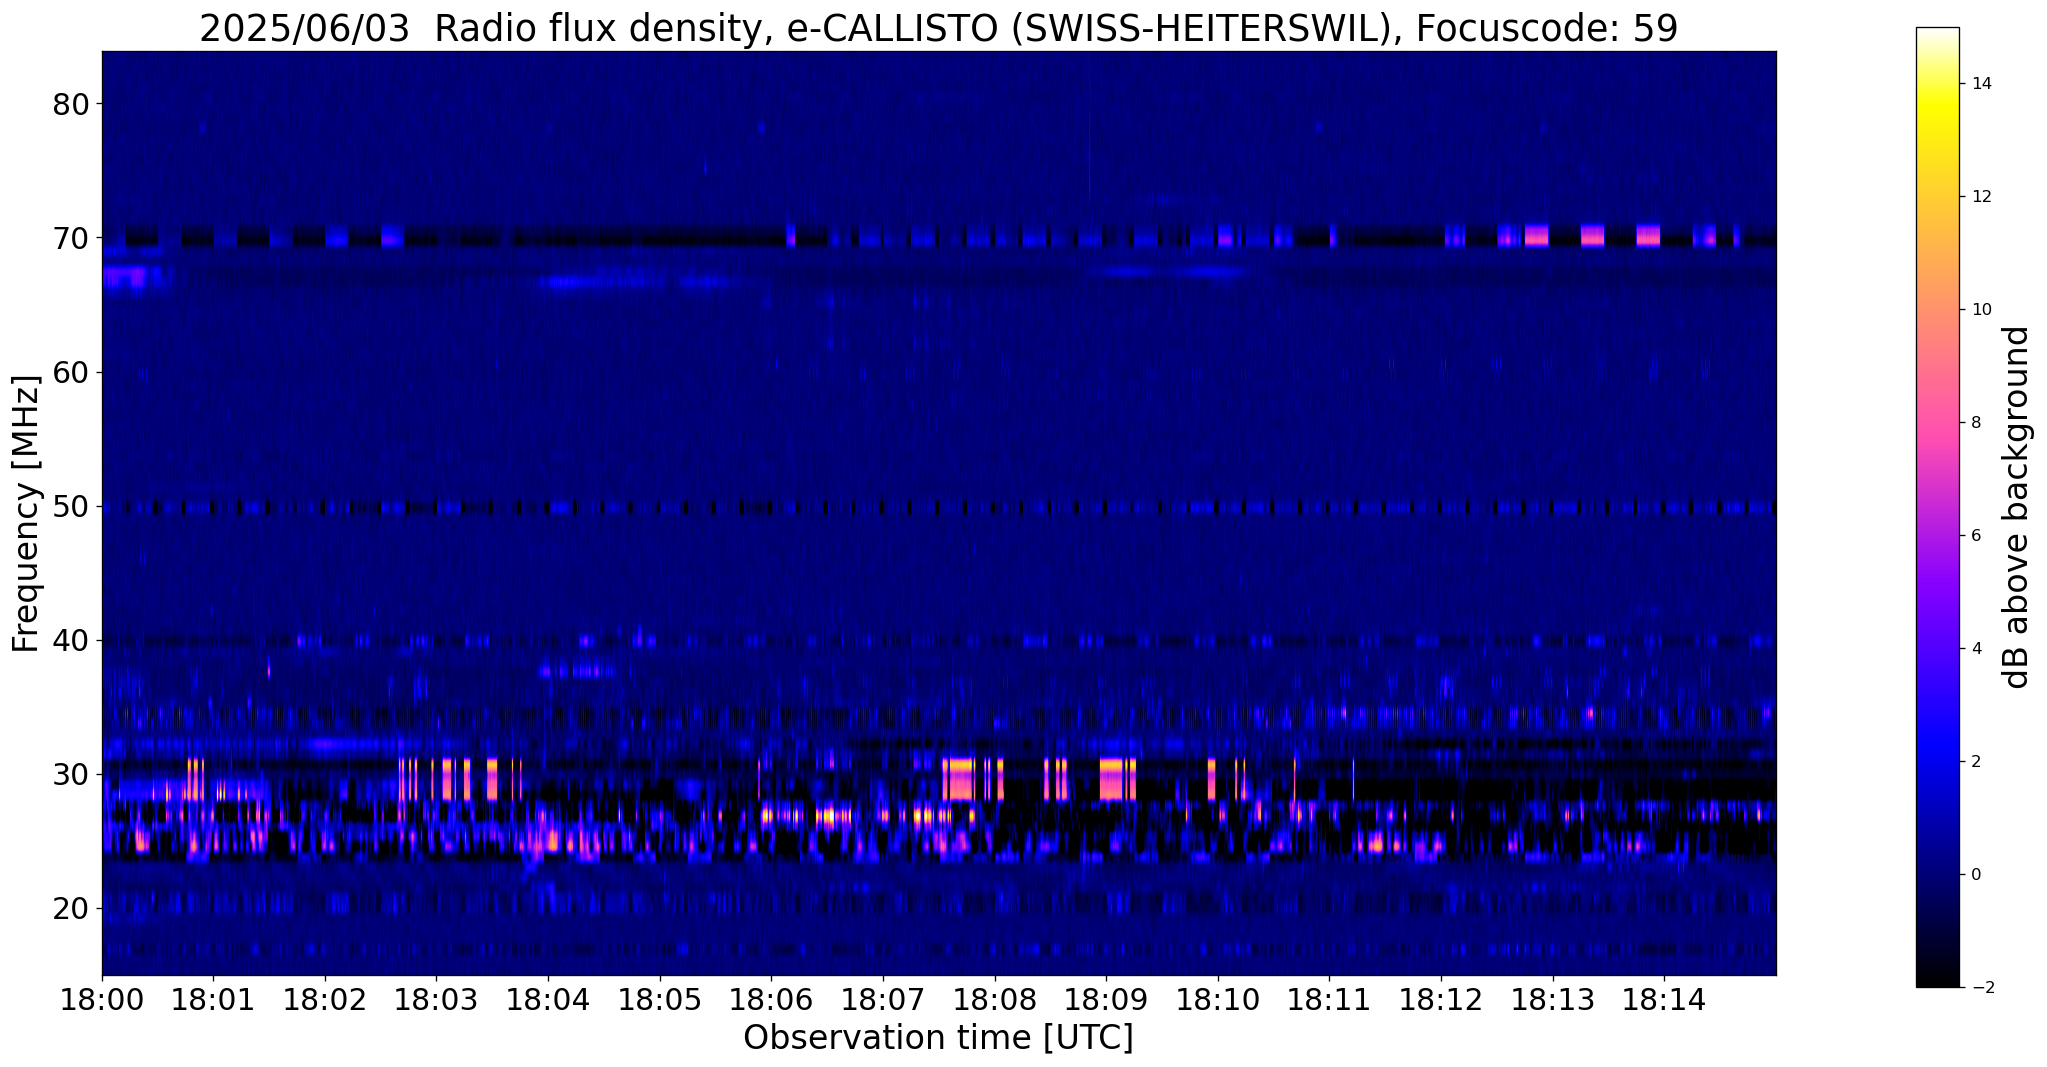Click the 20 MHz frequency tick label
This screenshot has height=1067, width=2047.
click(71, 908)
